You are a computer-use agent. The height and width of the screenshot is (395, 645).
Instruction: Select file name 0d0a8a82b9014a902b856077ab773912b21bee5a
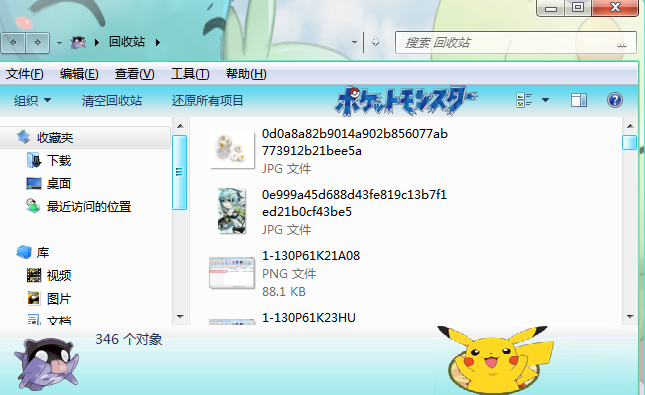[x=355, y=142]
